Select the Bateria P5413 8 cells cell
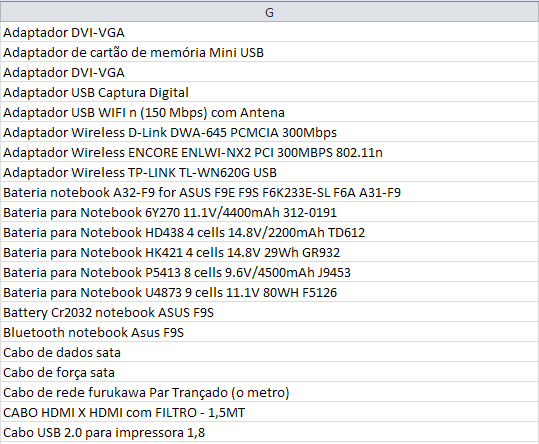Screen dimensions: 539x444 270,272
